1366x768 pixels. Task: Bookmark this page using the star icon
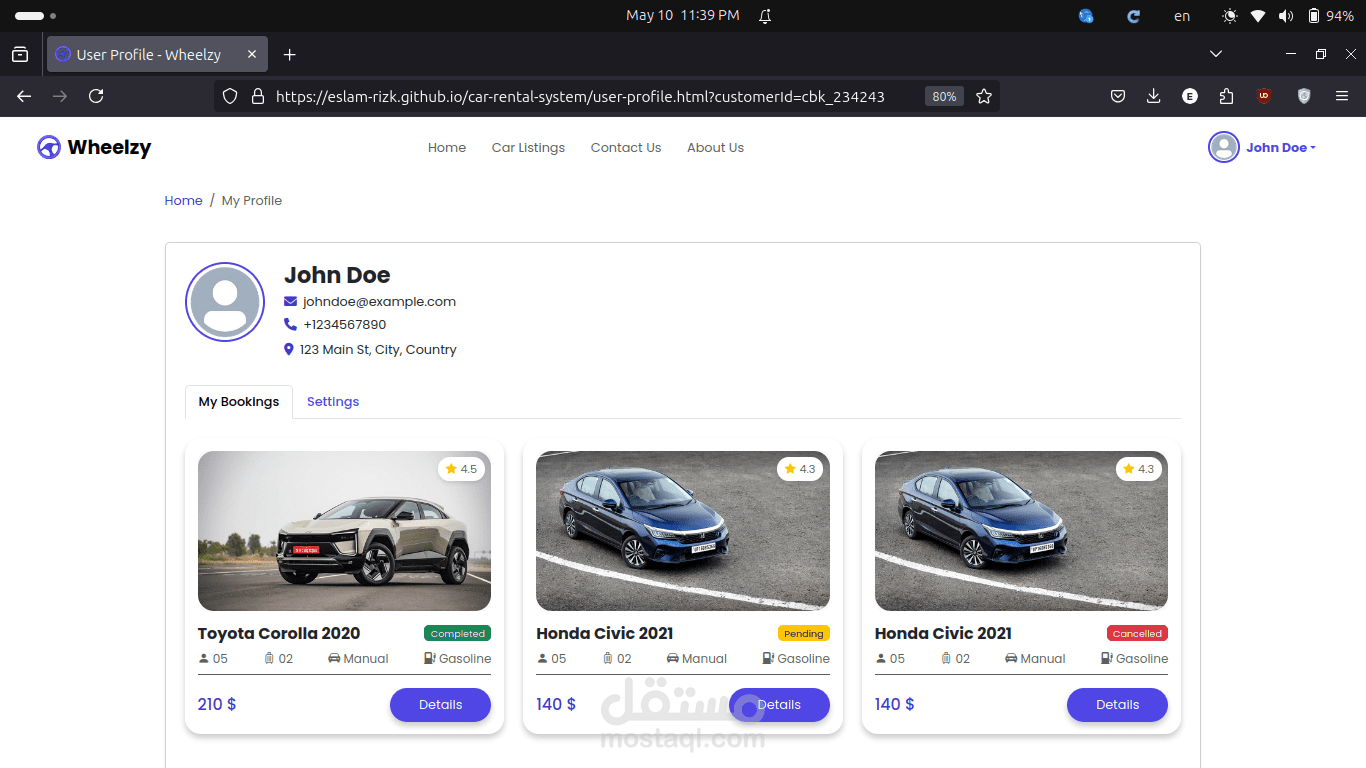click(984, 96)
